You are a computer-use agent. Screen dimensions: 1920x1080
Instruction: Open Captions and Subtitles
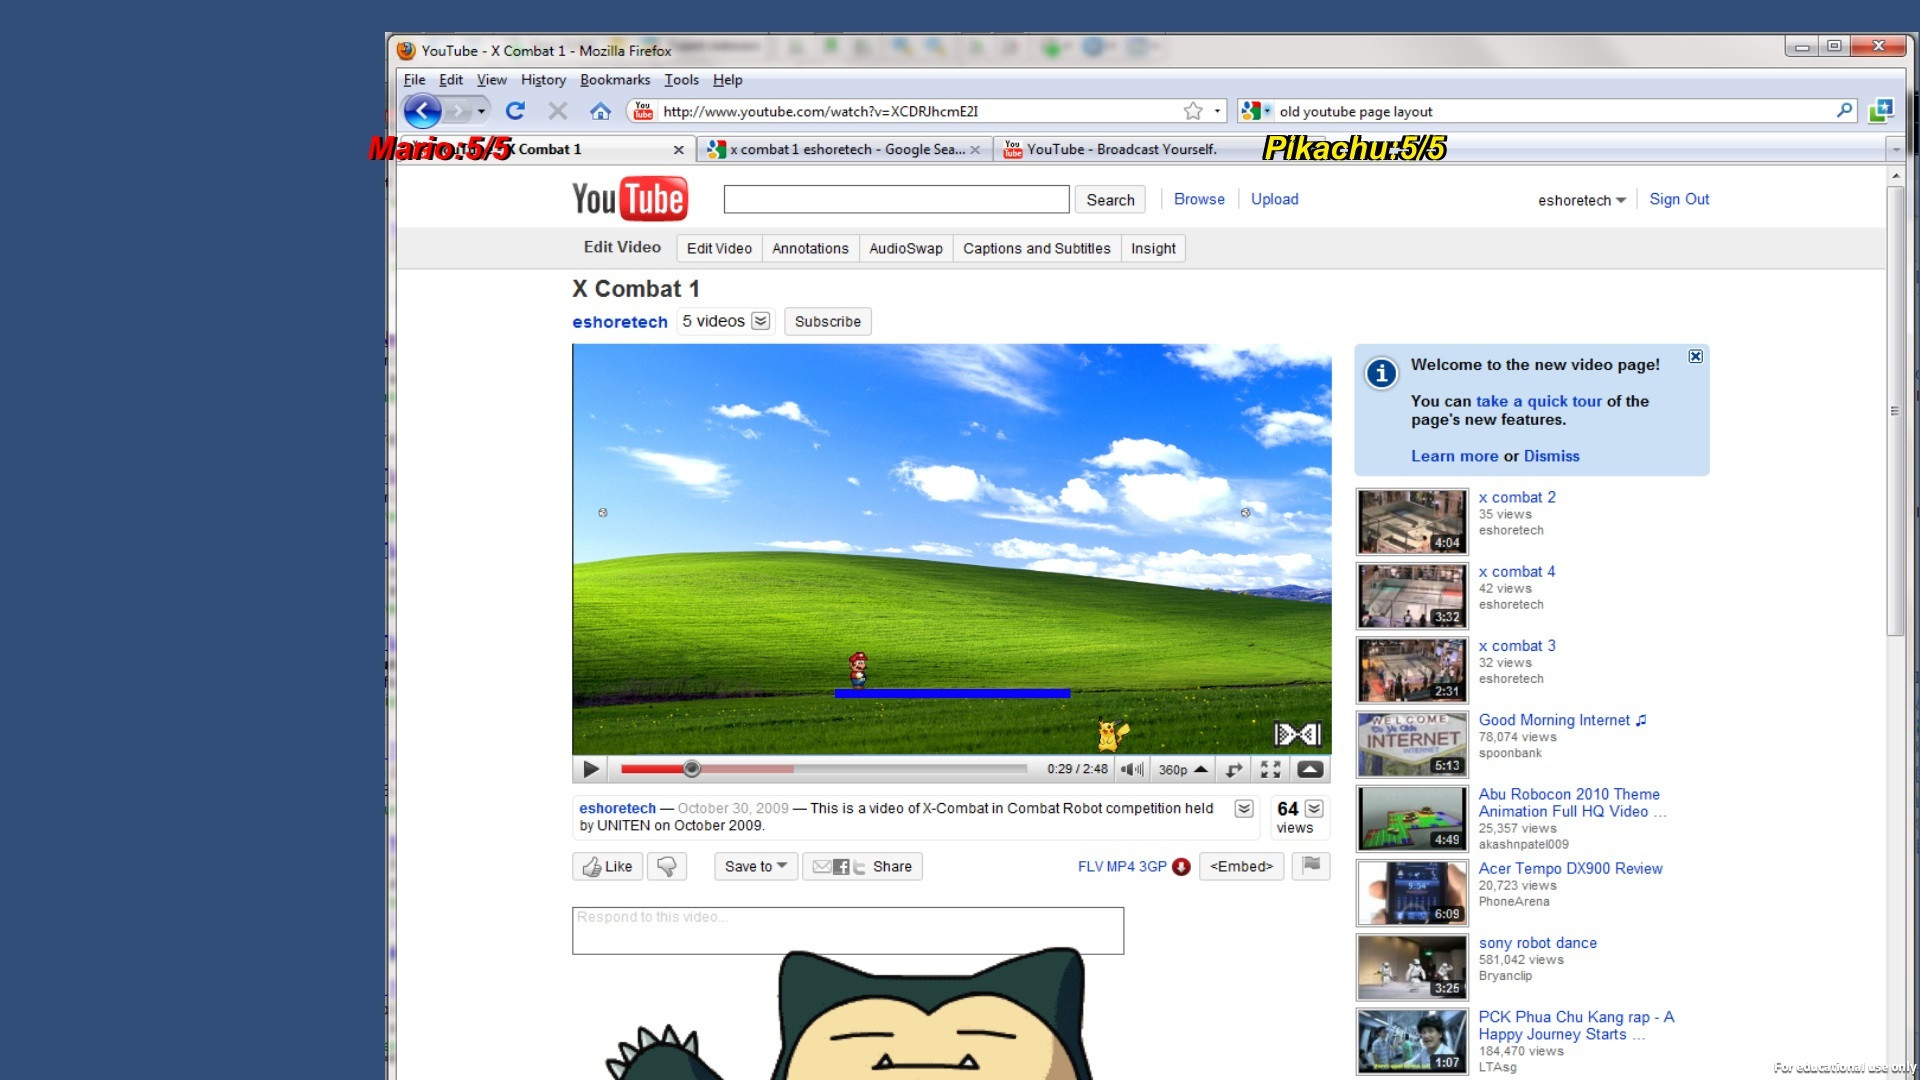(1036, 248)
